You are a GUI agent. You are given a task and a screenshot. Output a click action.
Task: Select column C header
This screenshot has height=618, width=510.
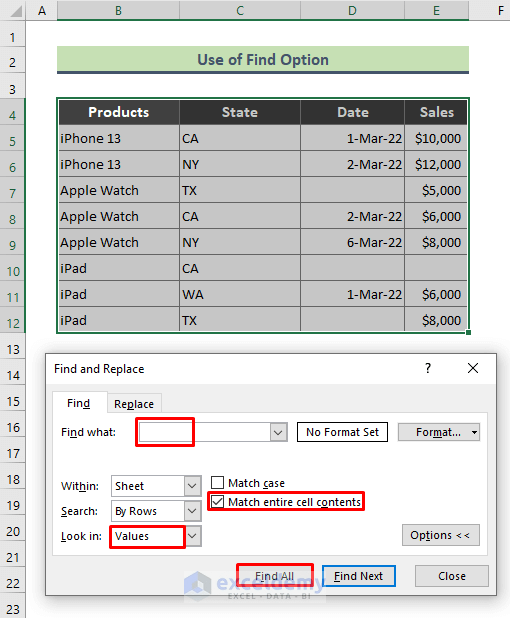pyautogui.click(x=240, y=10)
